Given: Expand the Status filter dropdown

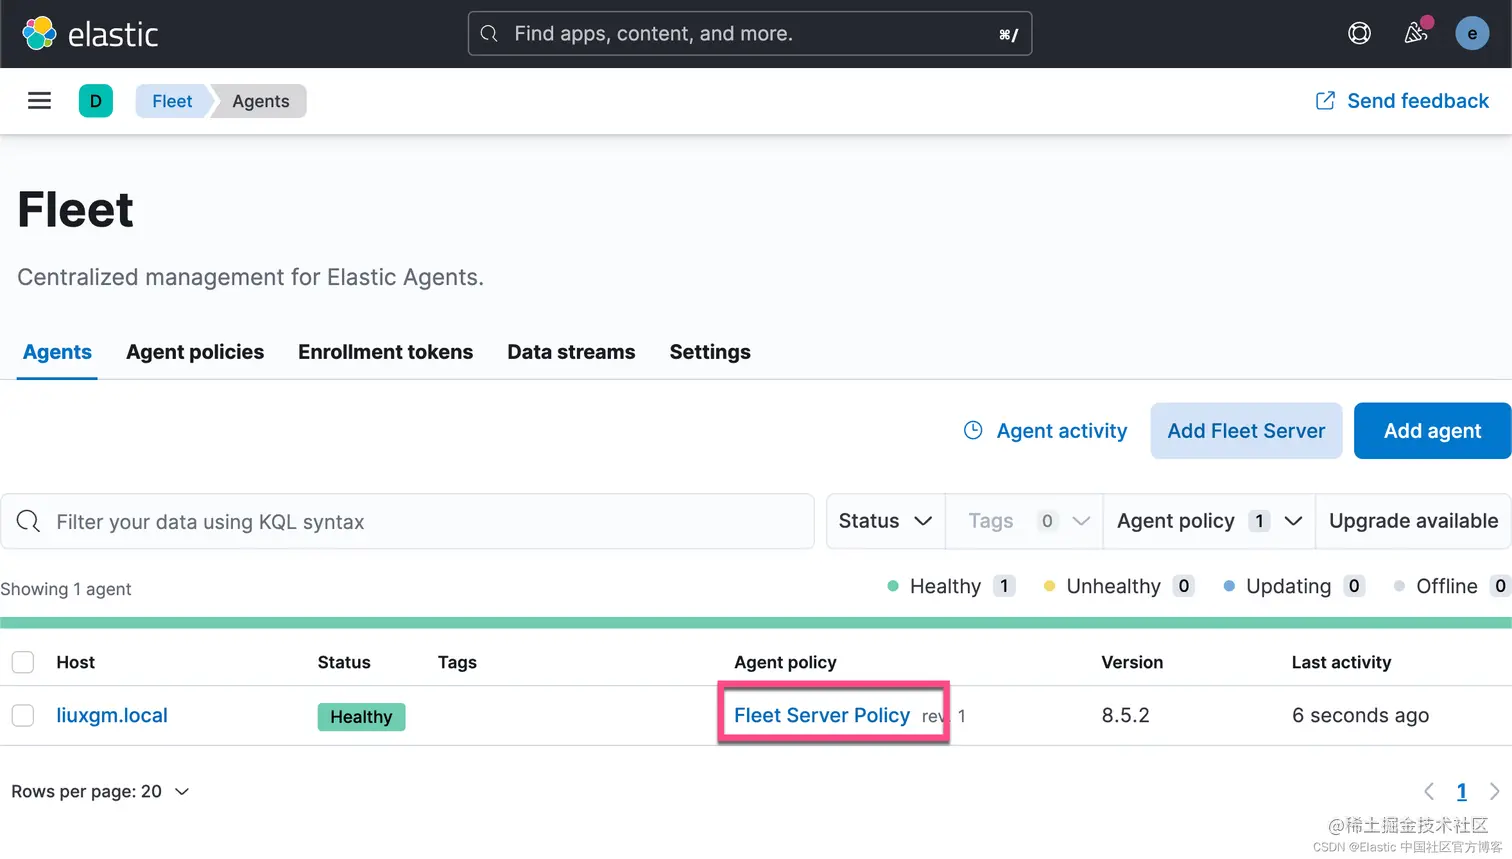Looking at the screenshot, I should point(885,521).
